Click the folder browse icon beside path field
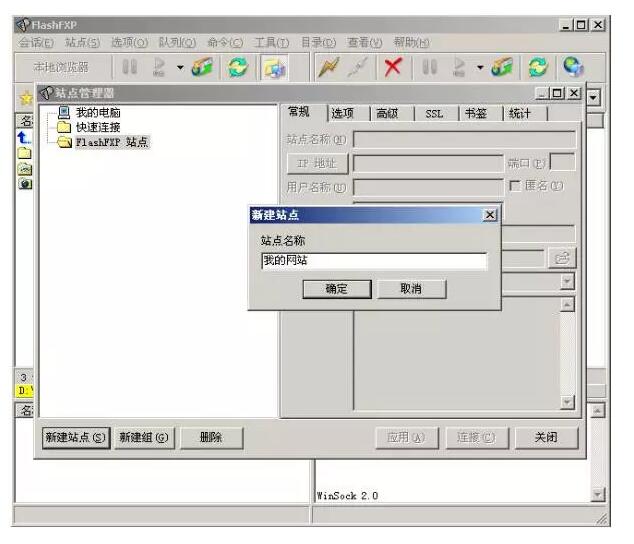The height and width of the screenshot is (544, 634). [x=563, y=259]
